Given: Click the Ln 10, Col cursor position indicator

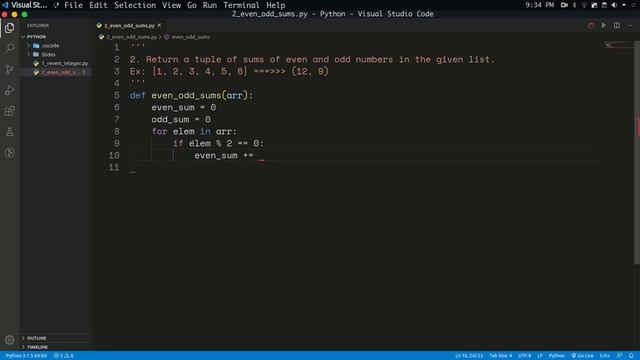Looking at the screenshot, I should tap(469, 356).
